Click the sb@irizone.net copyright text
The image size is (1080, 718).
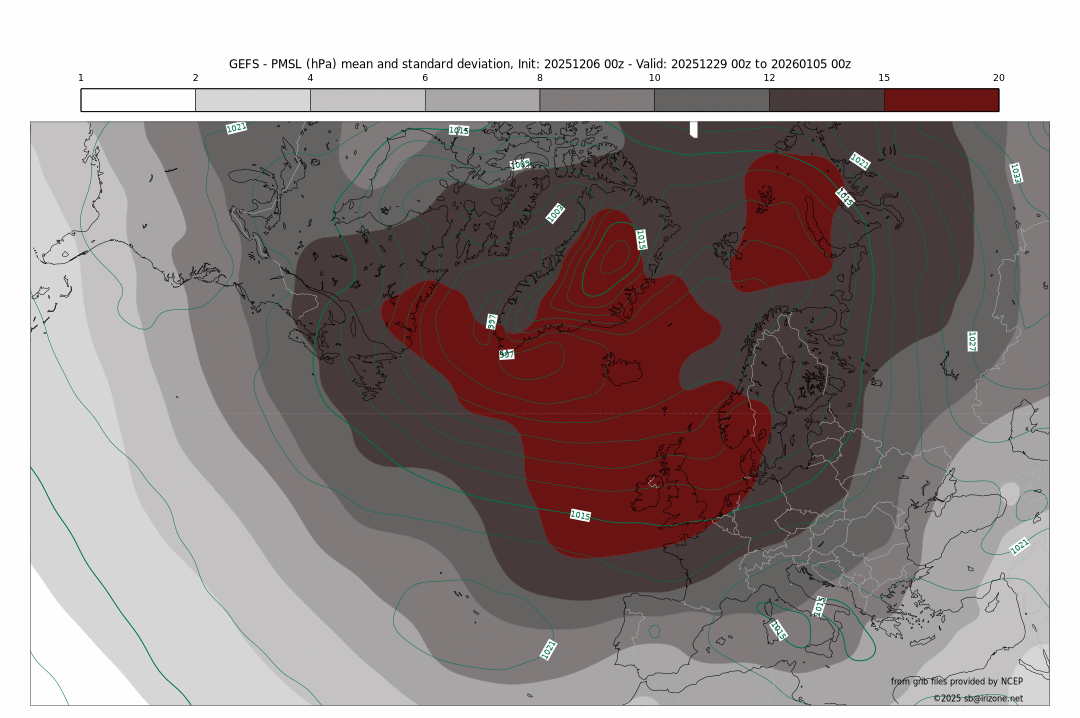tap(977, 698)
